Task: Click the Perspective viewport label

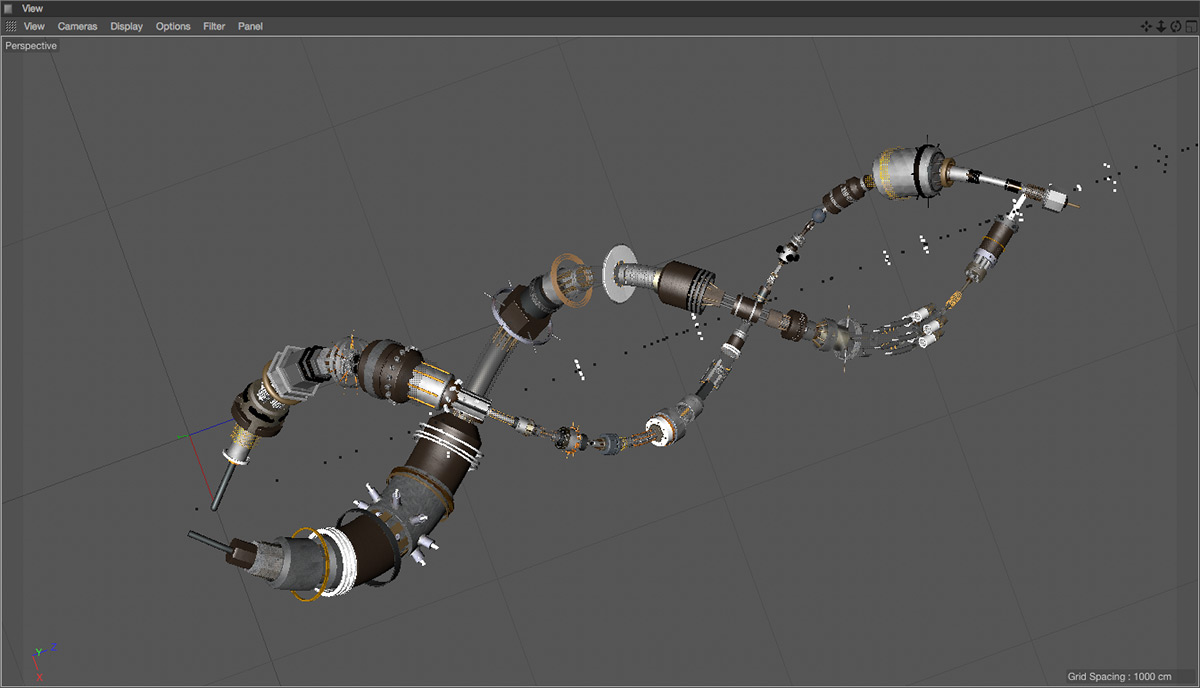Action: (x=31, y=46)
